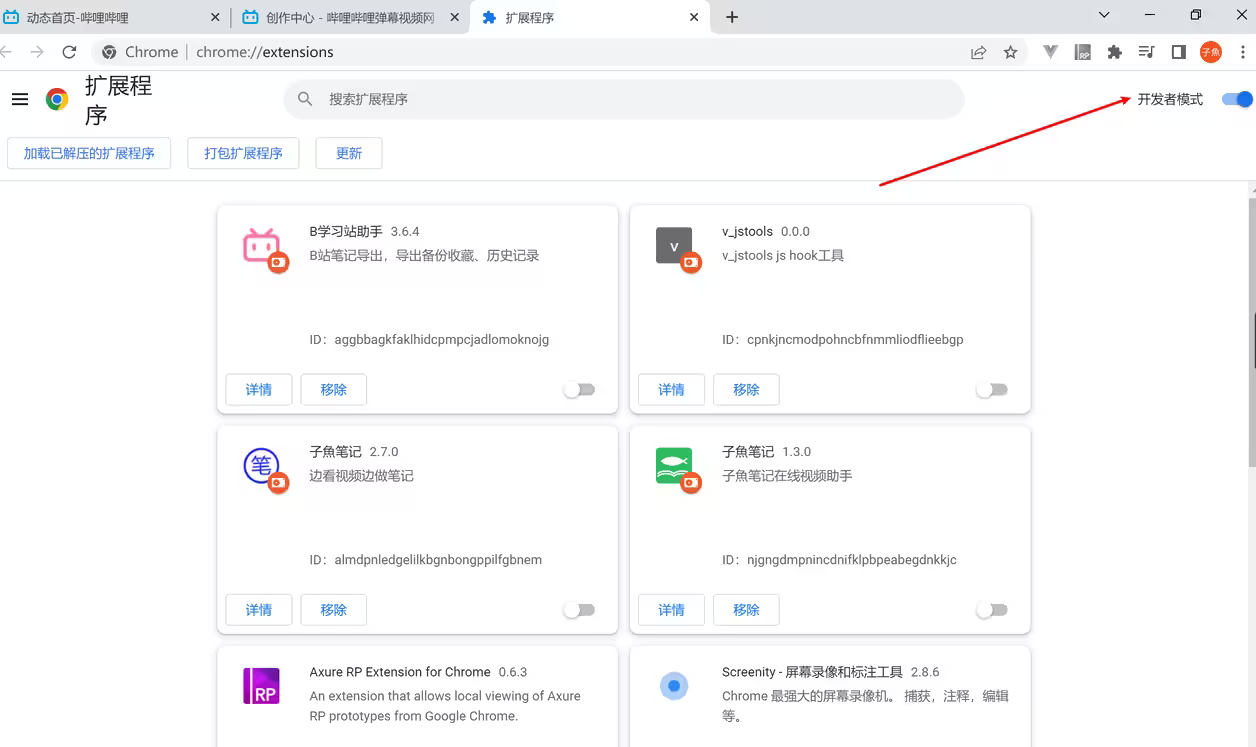1256x747 pixels.
Task: Remove the v_jstools extension
Action: (x=746, y=390)
